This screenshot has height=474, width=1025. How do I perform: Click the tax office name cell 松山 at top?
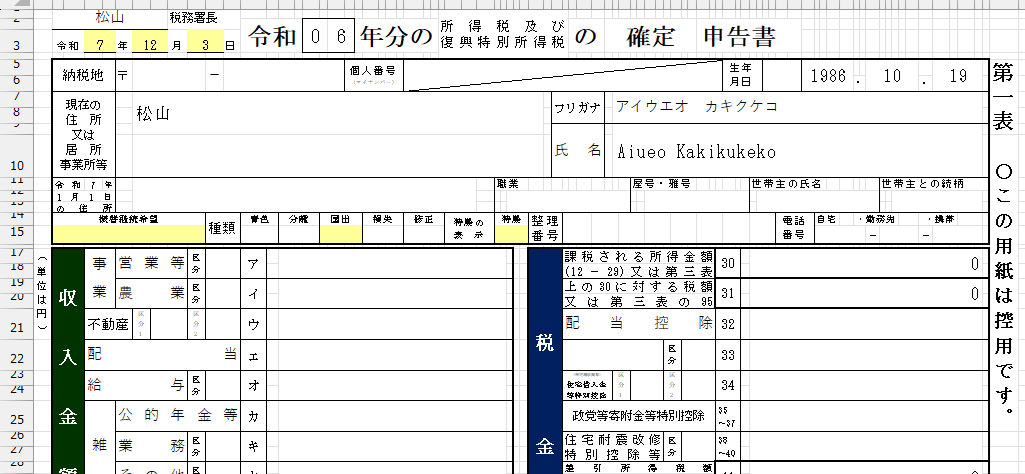(x=109, y=18)
